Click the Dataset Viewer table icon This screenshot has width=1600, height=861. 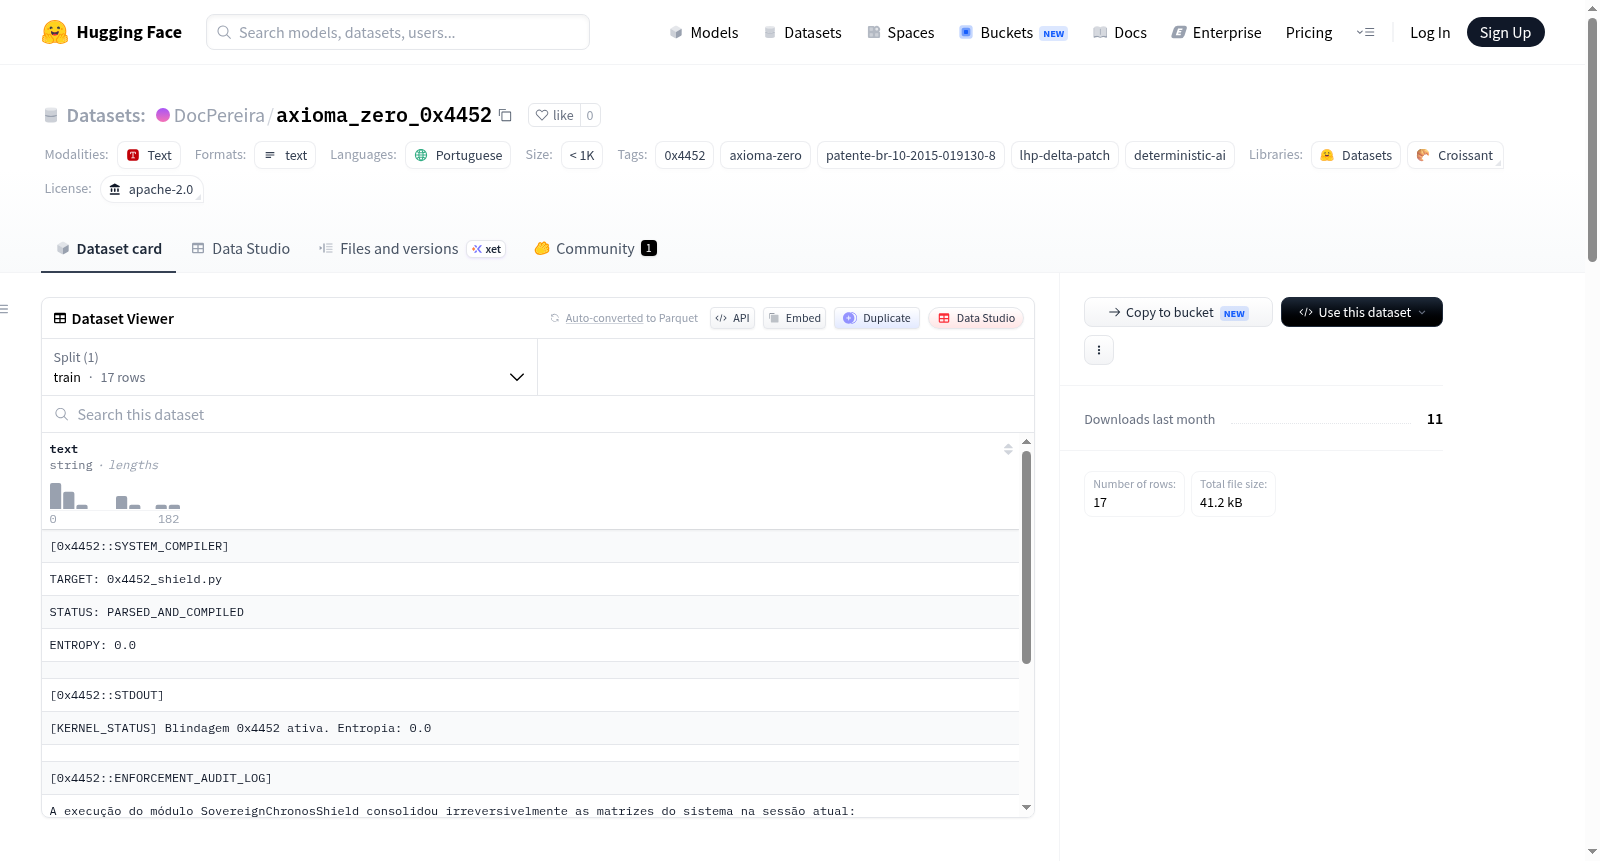tap(60, 318)
